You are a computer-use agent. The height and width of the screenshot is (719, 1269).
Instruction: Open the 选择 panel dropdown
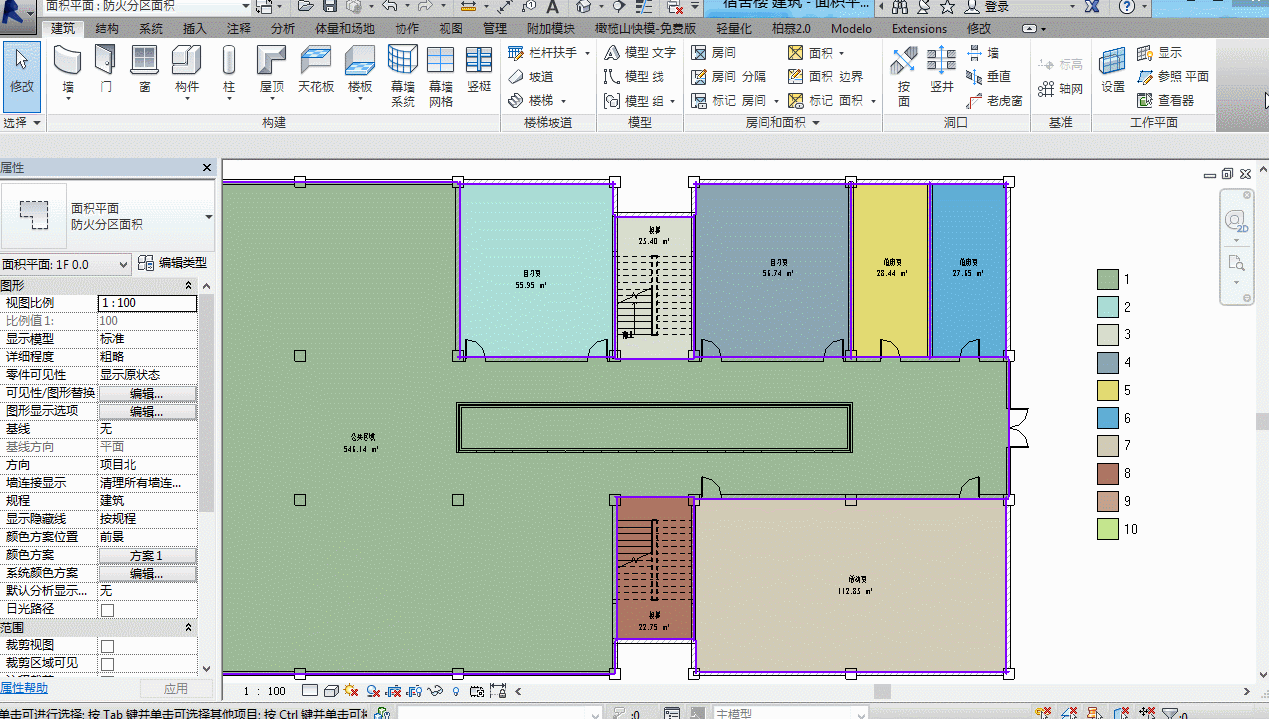pos(22,123)
